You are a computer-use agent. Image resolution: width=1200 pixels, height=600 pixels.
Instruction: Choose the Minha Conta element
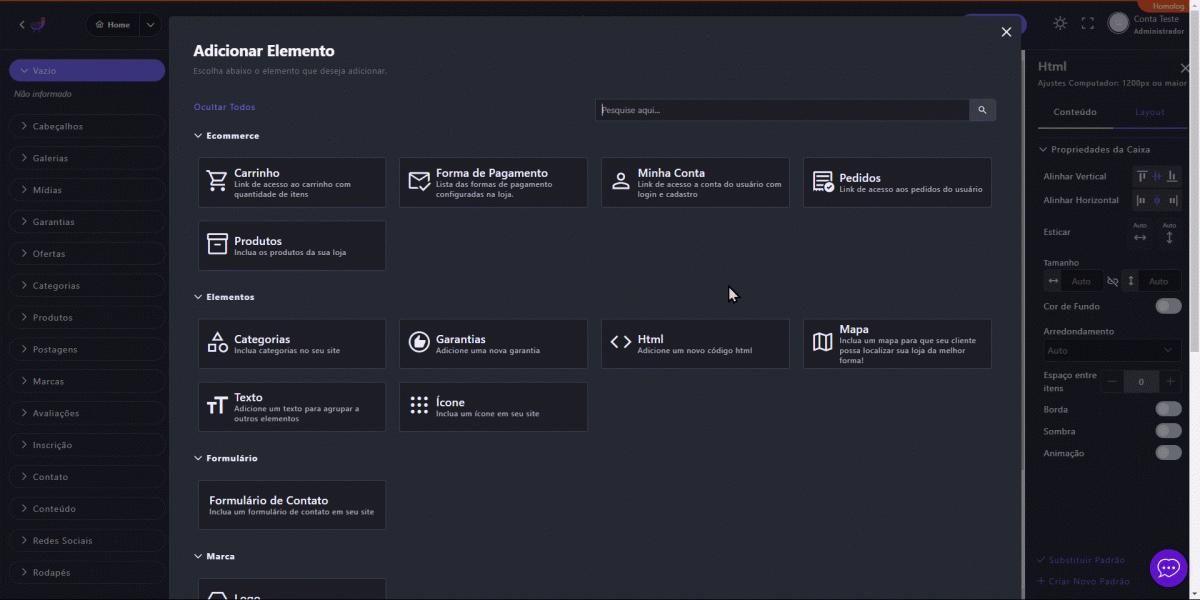click(x=695, y=182)
